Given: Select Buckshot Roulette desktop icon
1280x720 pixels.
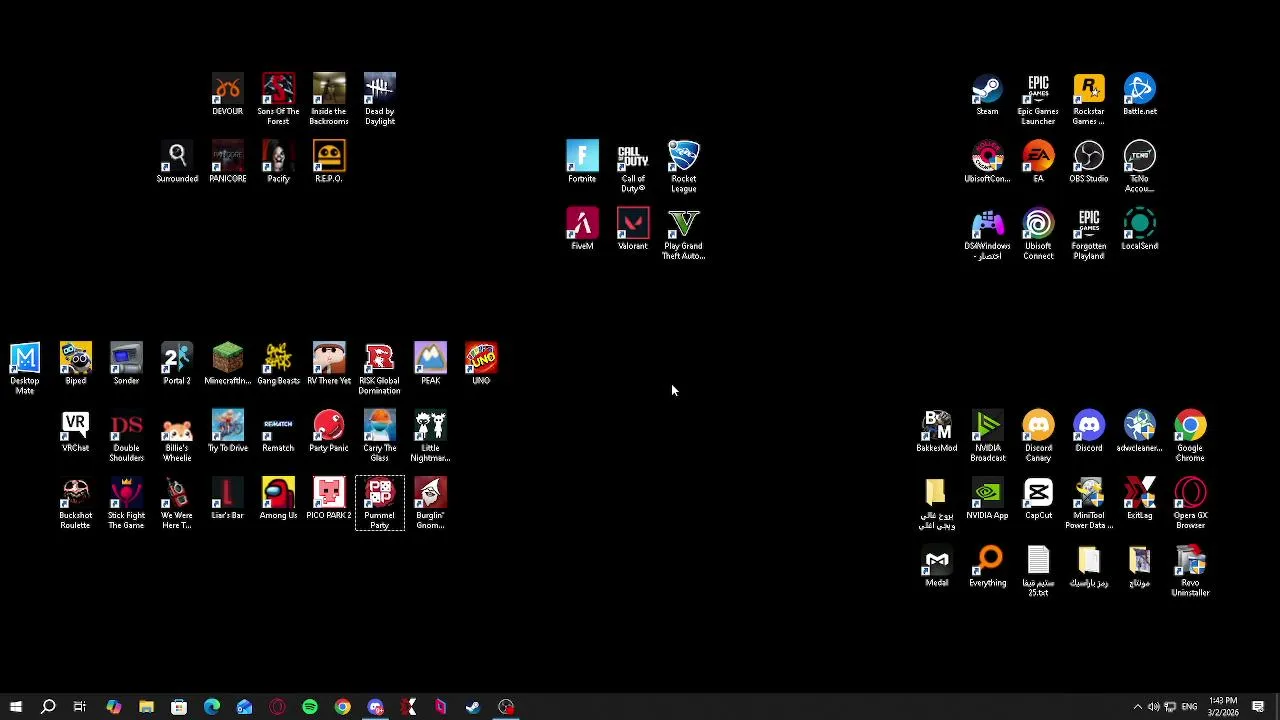Looking at the screenshot, I should click(x=76, y=503).
